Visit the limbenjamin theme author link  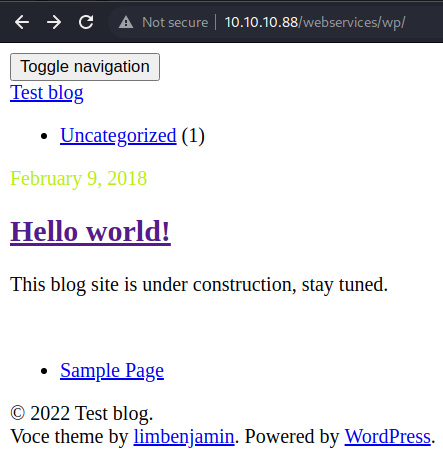click(184, 436)
